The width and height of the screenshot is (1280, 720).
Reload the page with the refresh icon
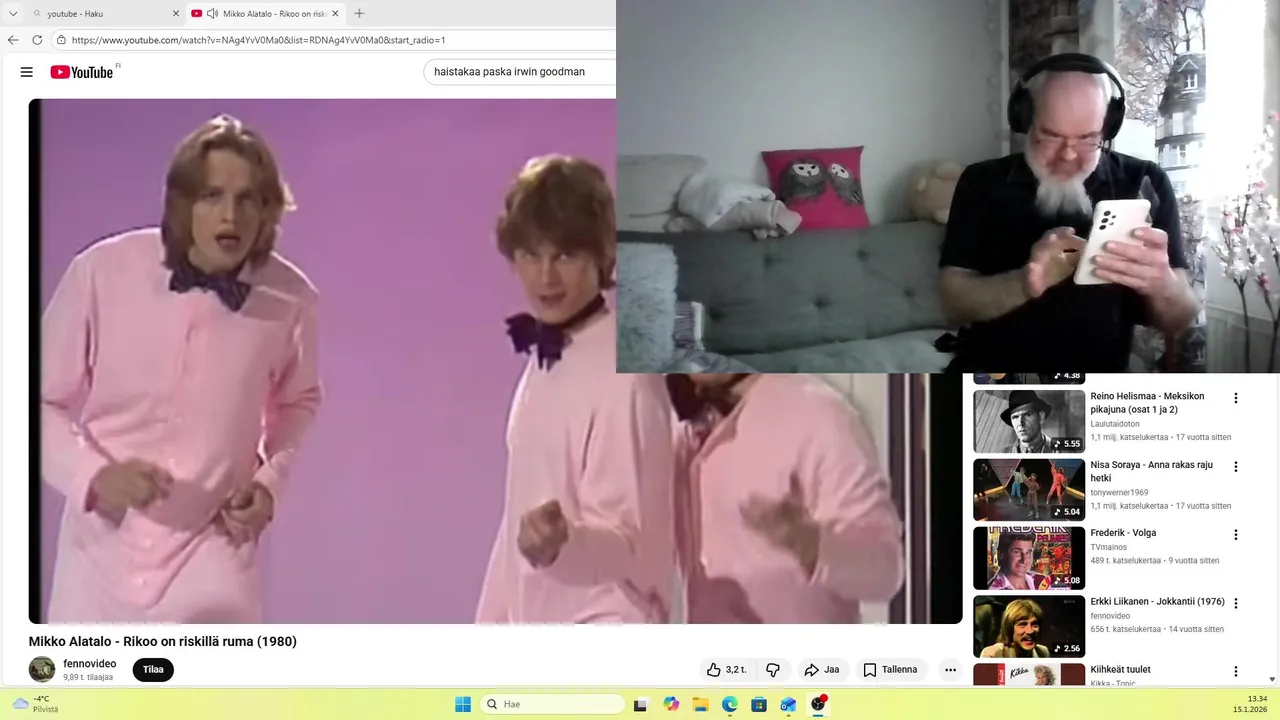pyautogui.click(x=37, y=40)
